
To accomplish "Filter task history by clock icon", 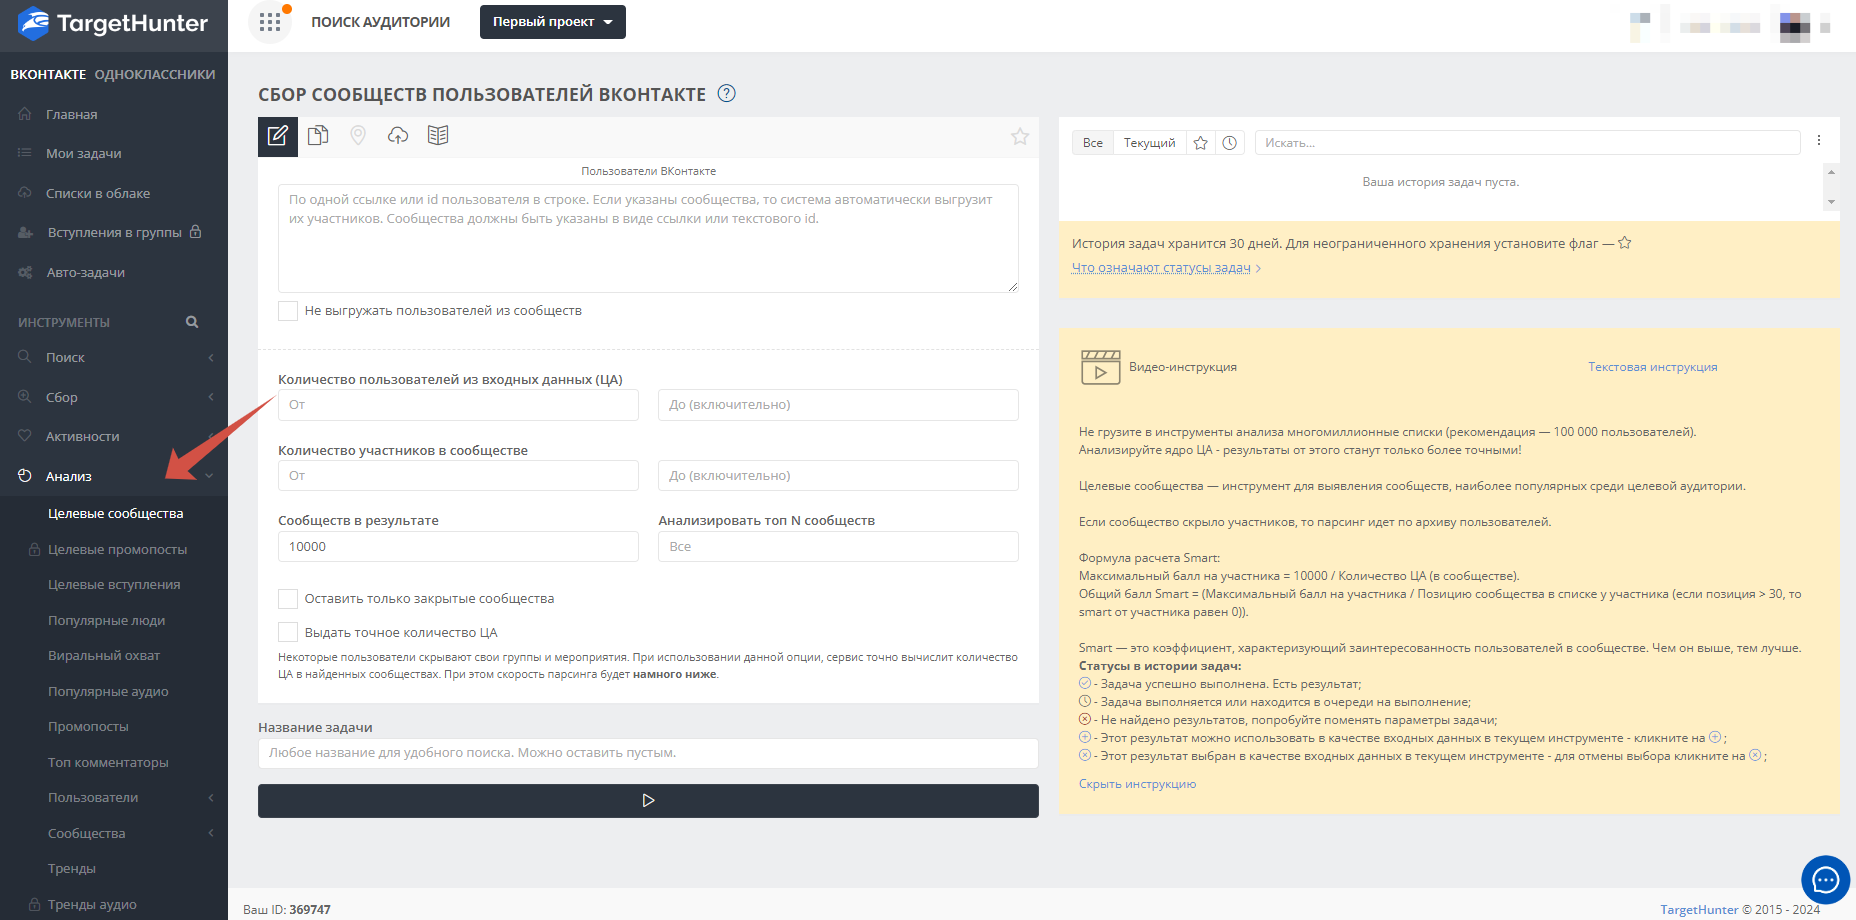I will point(1230,143).
